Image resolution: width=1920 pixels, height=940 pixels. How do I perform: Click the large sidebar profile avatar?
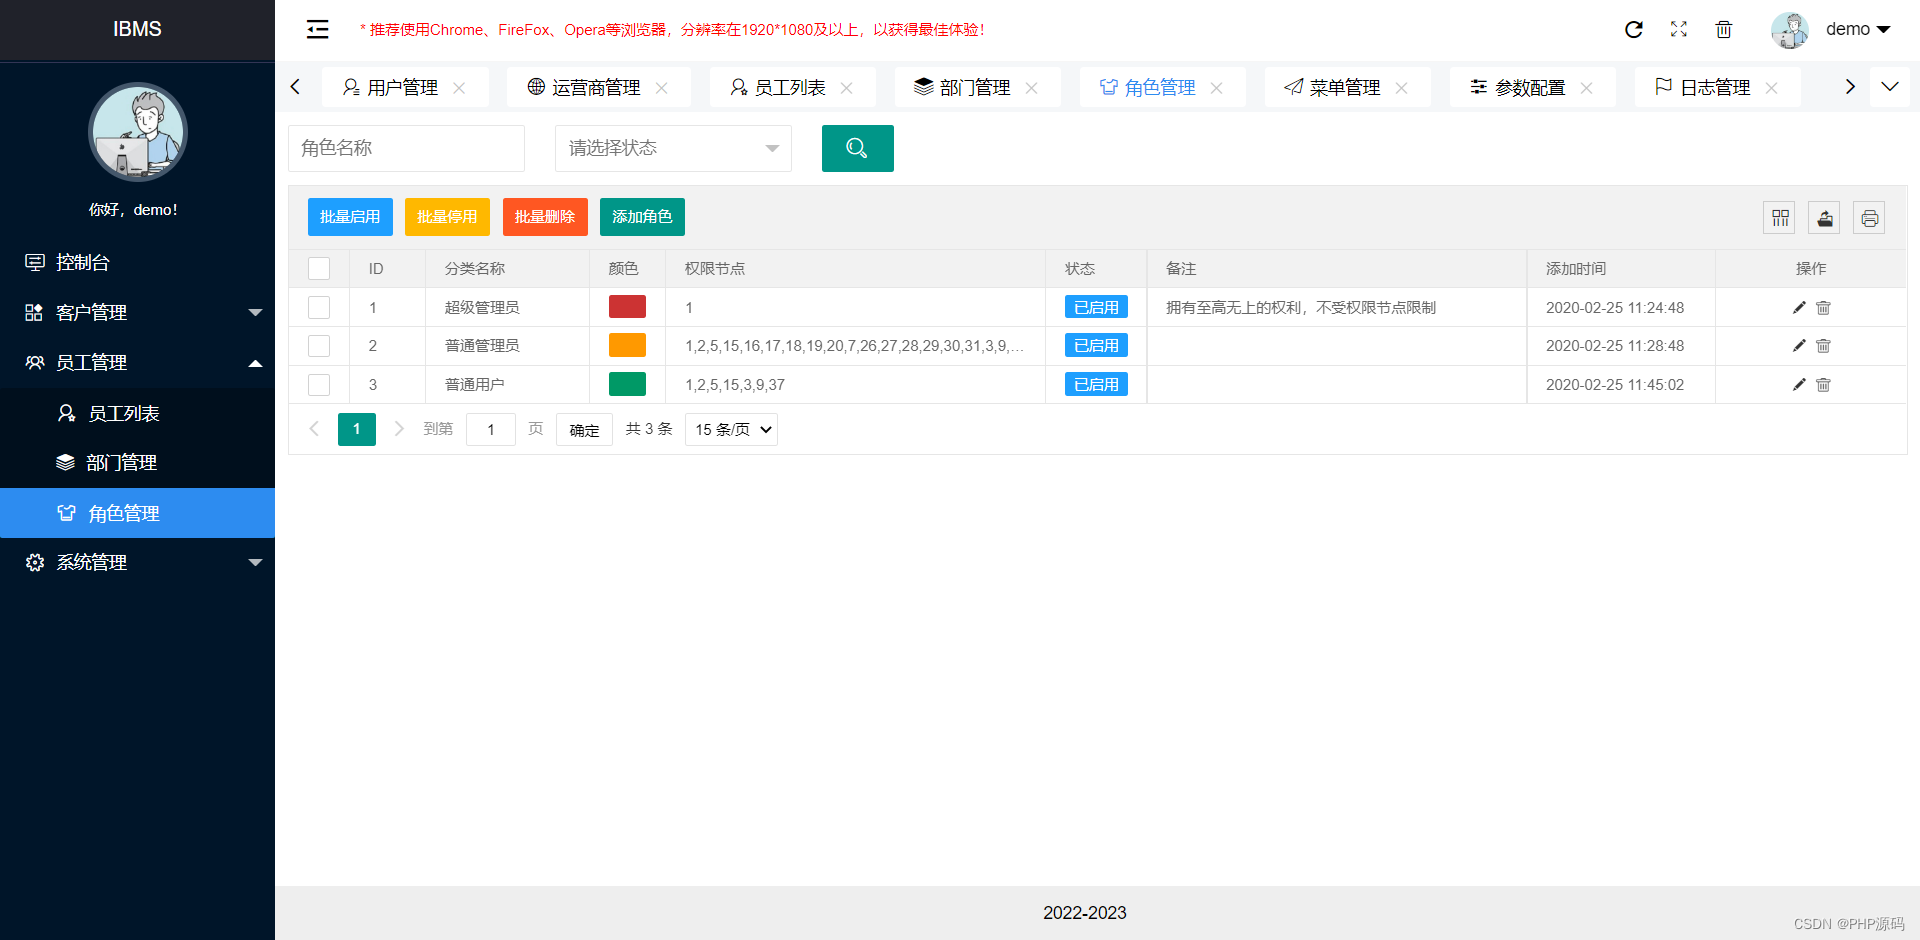[138, 132]
